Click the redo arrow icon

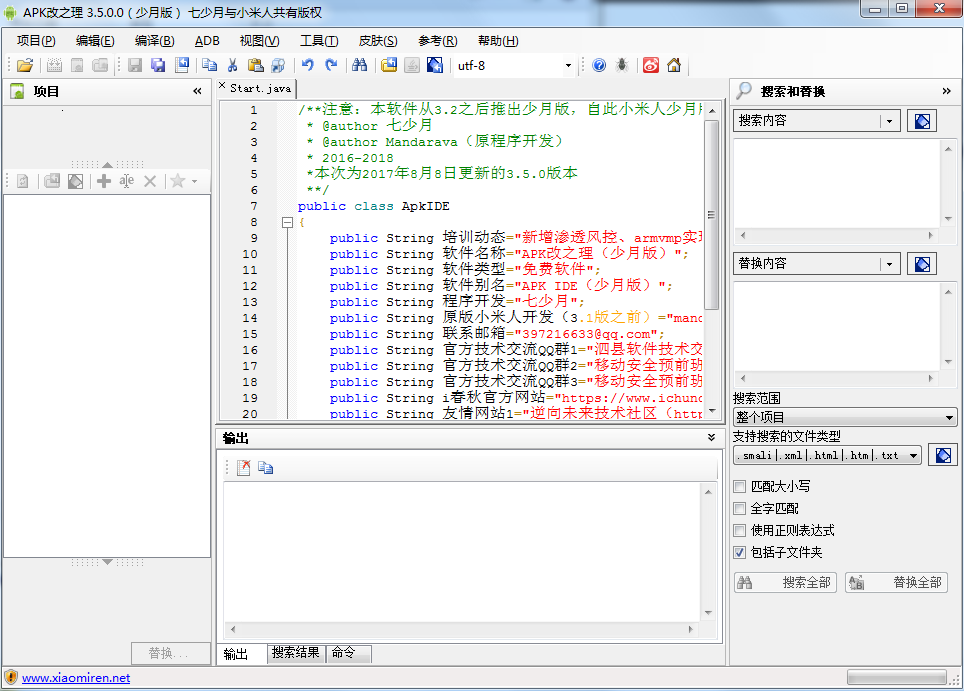pos(331,65)
